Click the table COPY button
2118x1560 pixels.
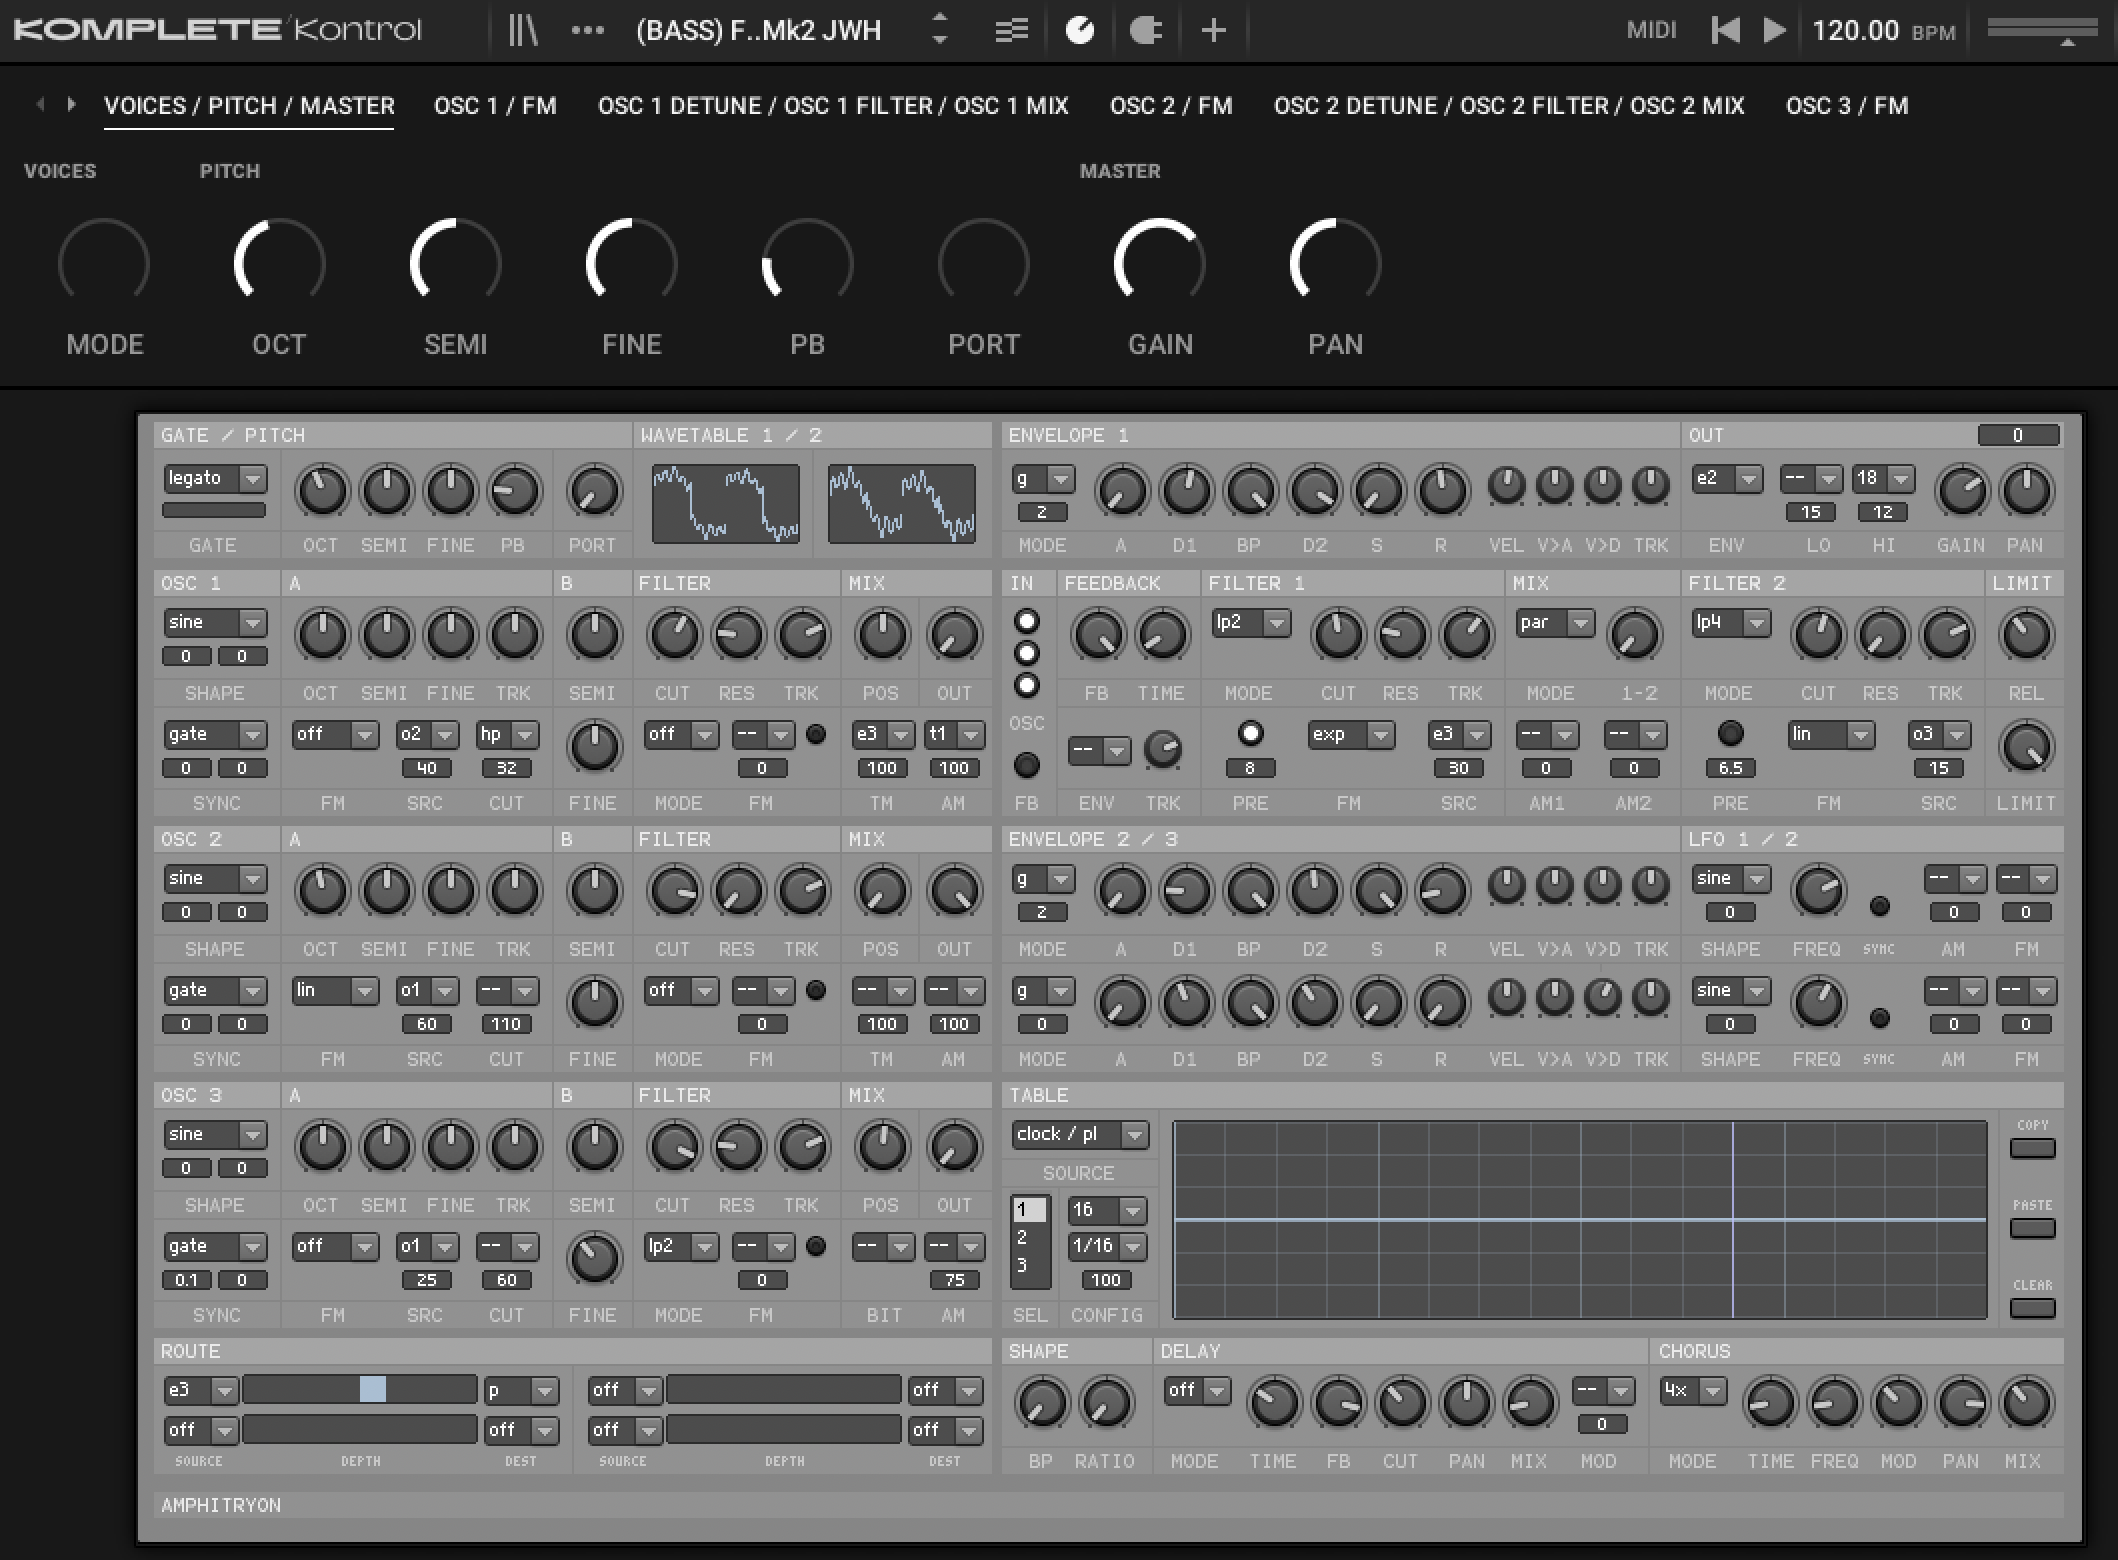point(2032,1148)
